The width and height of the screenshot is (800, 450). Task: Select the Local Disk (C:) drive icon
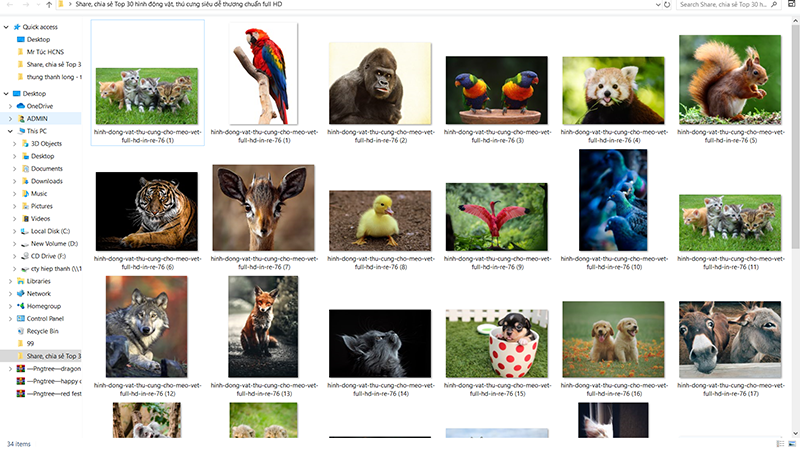tap(25, 231)
